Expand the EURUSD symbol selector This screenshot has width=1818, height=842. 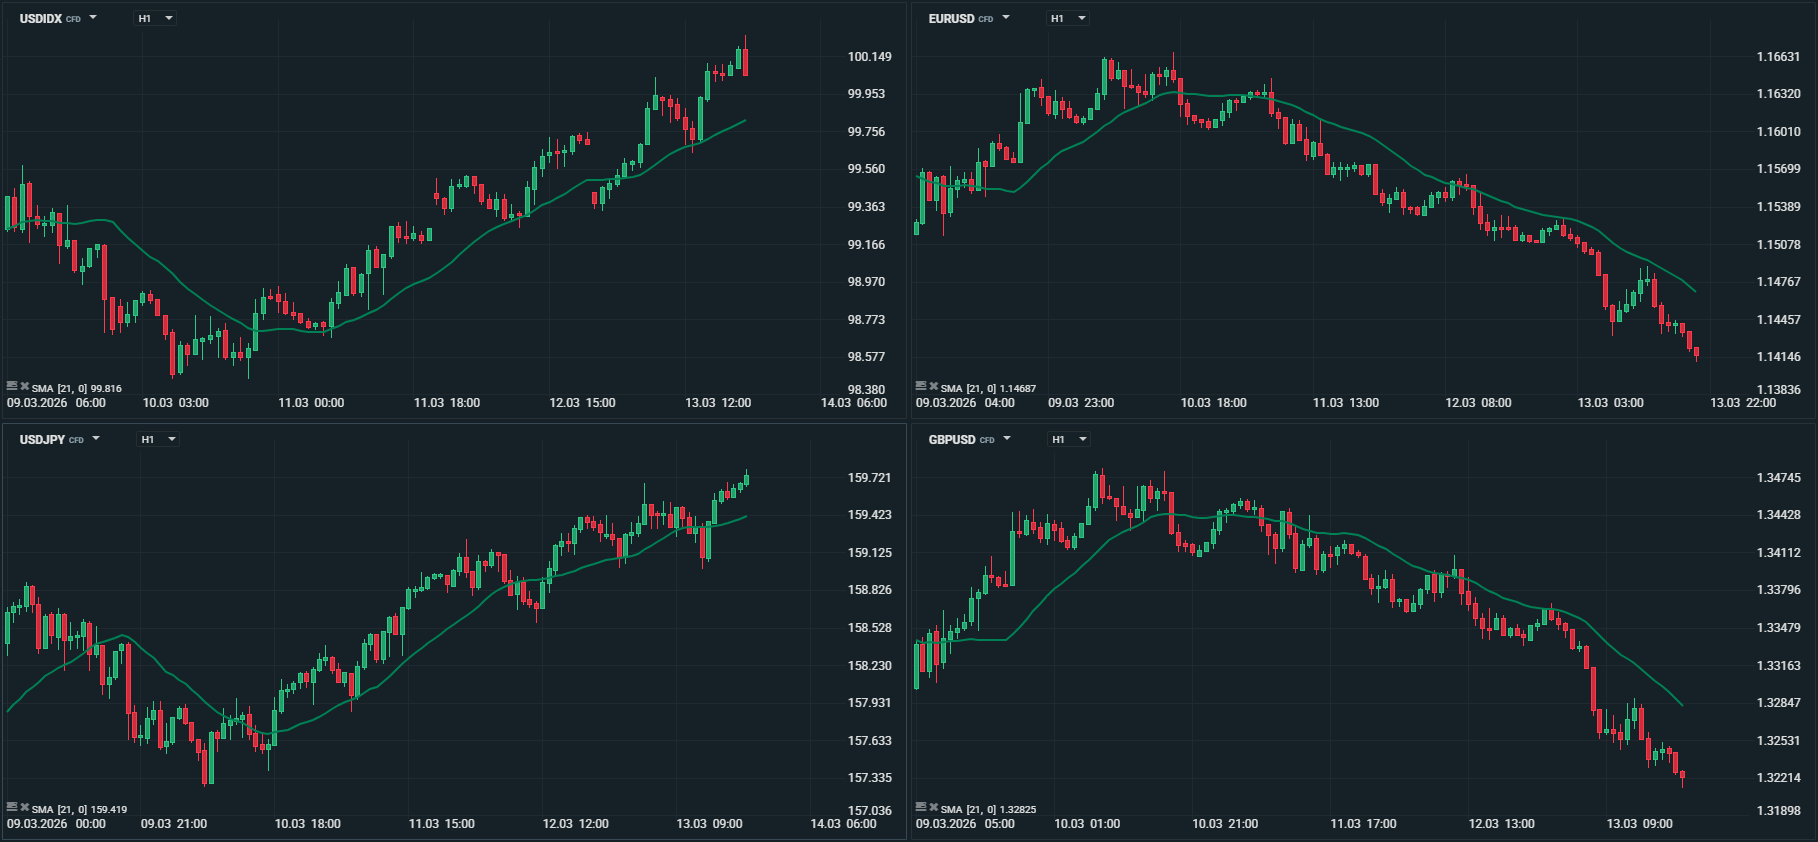click(x=1006, y=18)
